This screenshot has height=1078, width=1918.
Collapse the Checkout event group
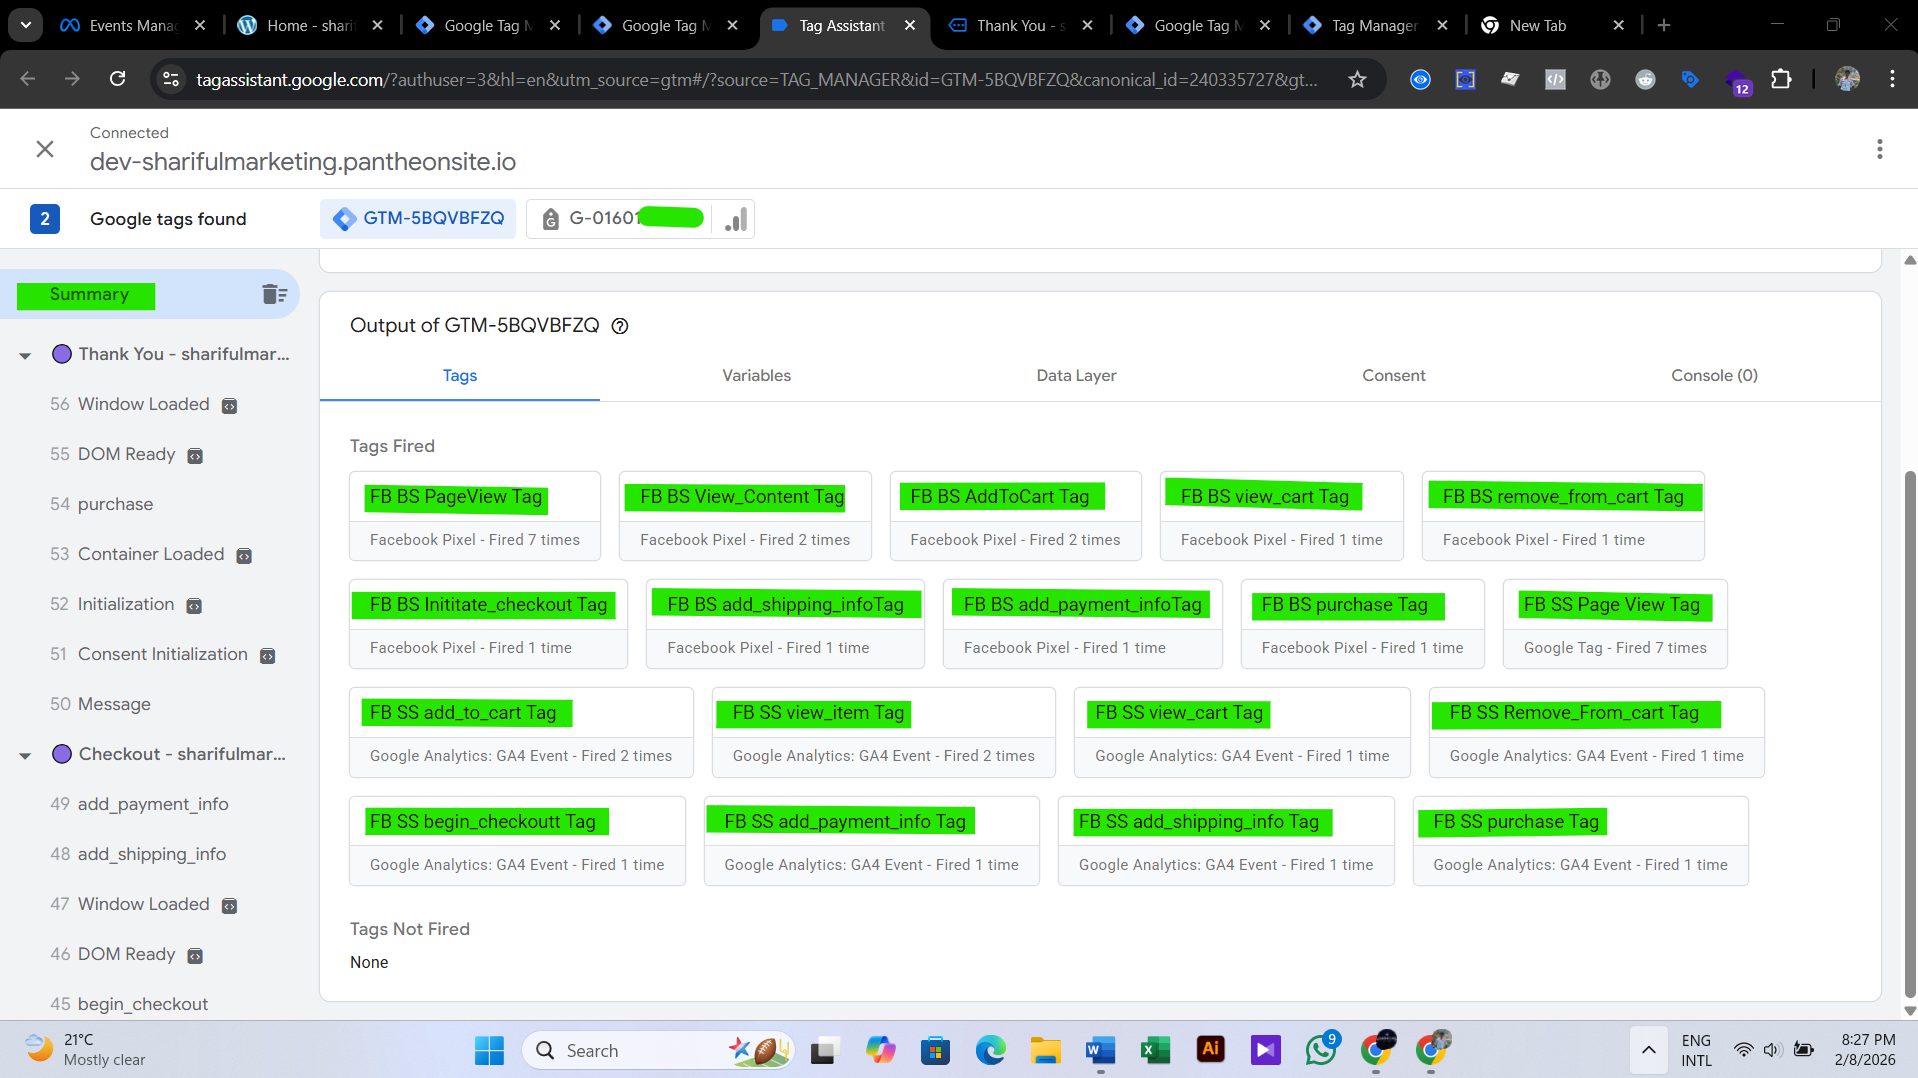point(24,754)
